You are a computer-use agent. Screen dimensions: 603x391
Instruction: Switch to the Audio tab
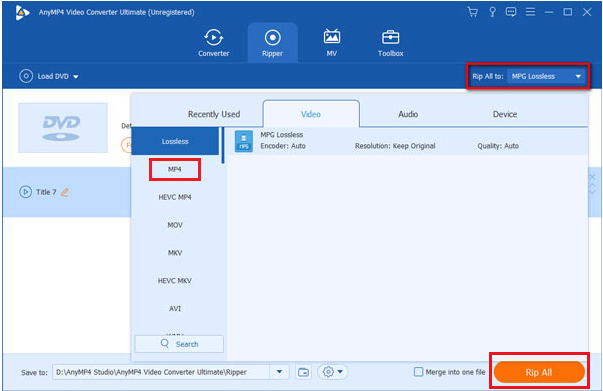point(408,114)
